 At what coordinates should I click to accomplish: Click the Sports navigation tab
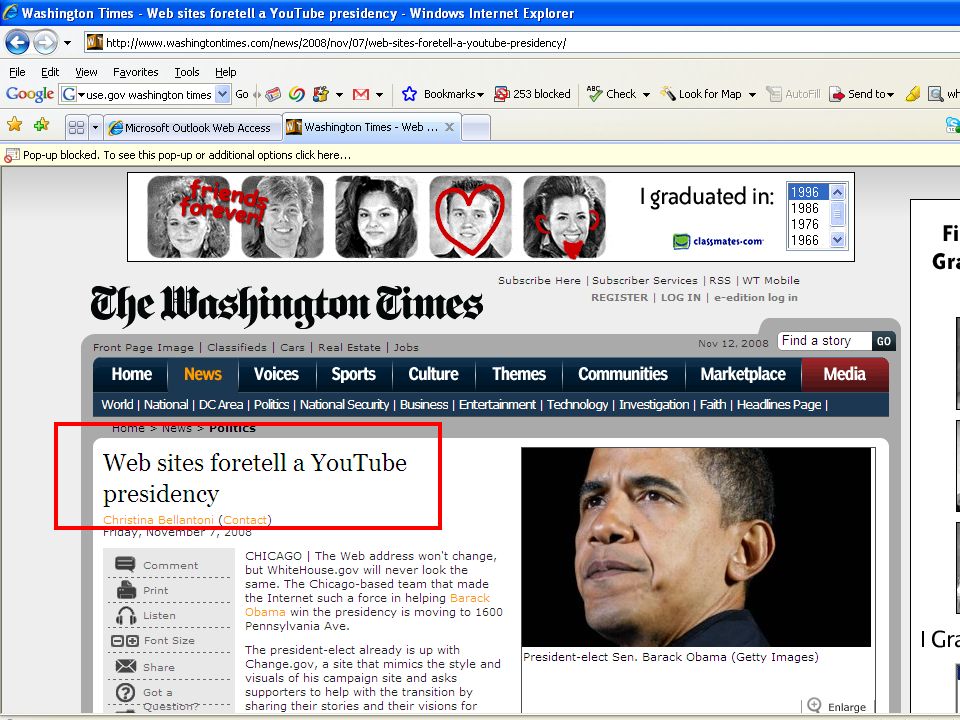coord(353,374)
